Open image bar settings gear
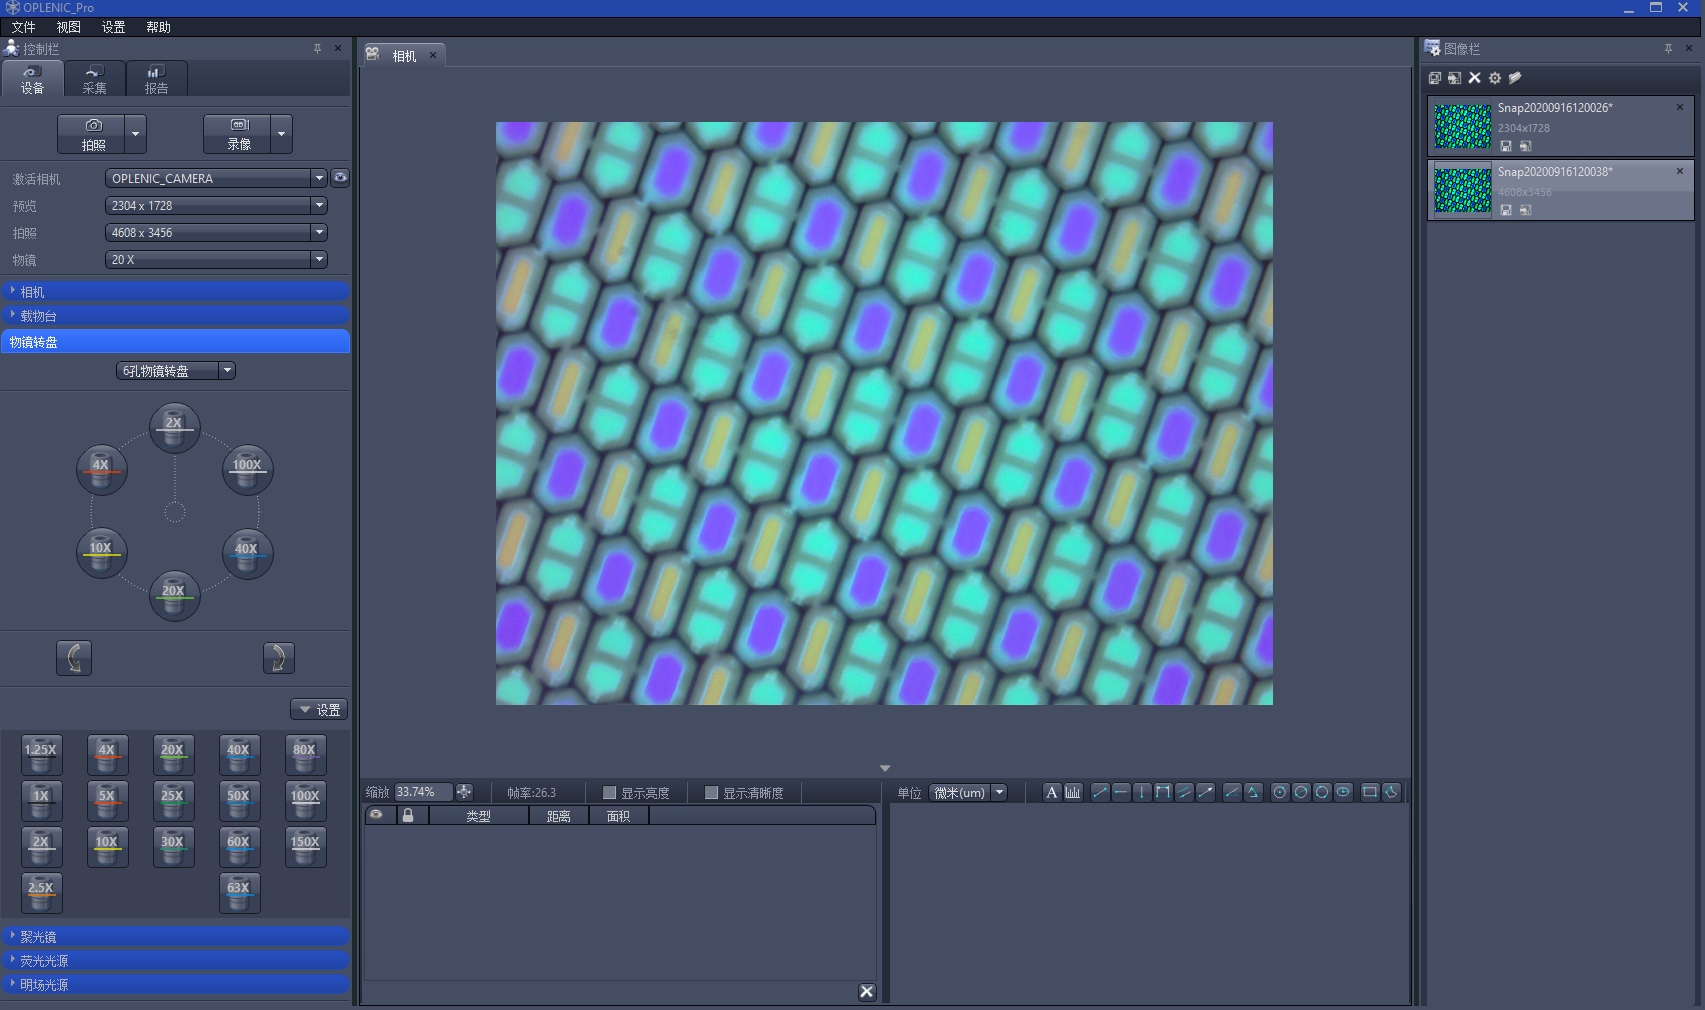The image size is (1705, 1010). pos(1494,78)
